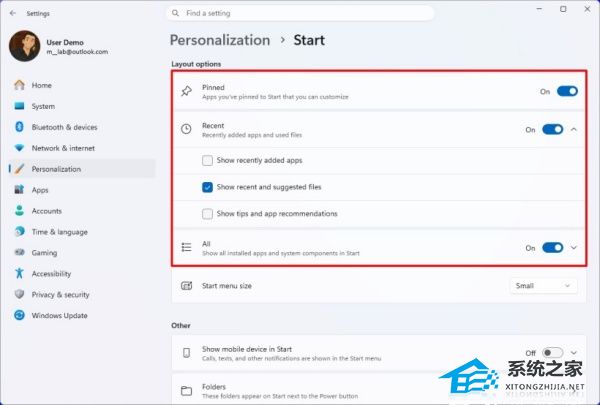Expand the All section chevron

click(574, 248)
